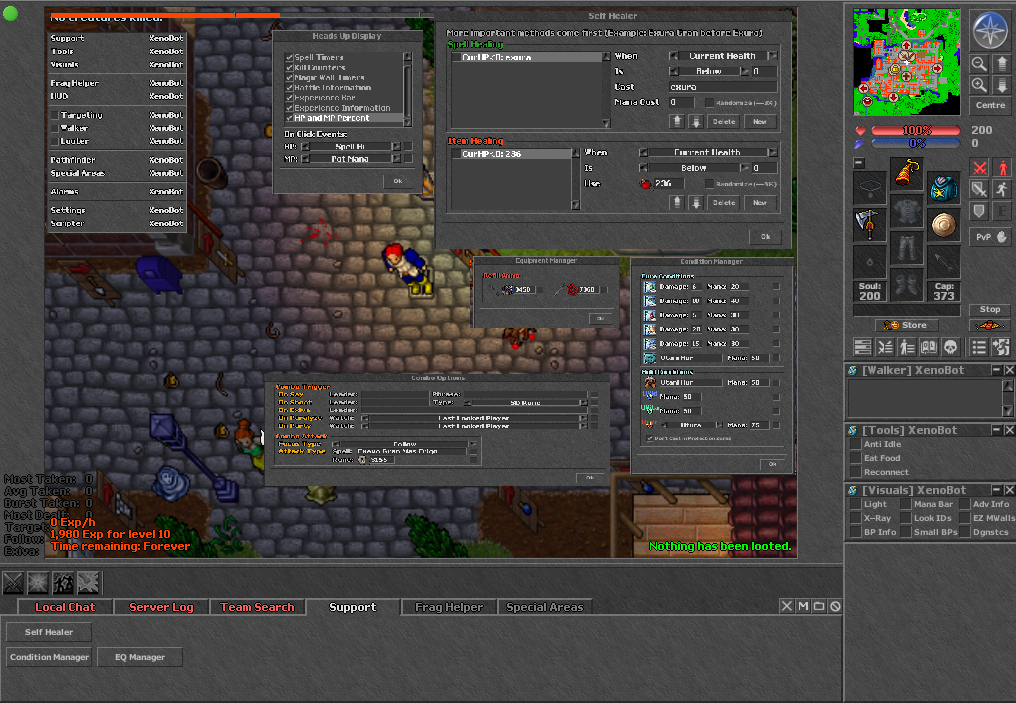The height and width of the screenshot is (703, 1016).
Task: Click the axe weapon slot
Action: [868, 224]
